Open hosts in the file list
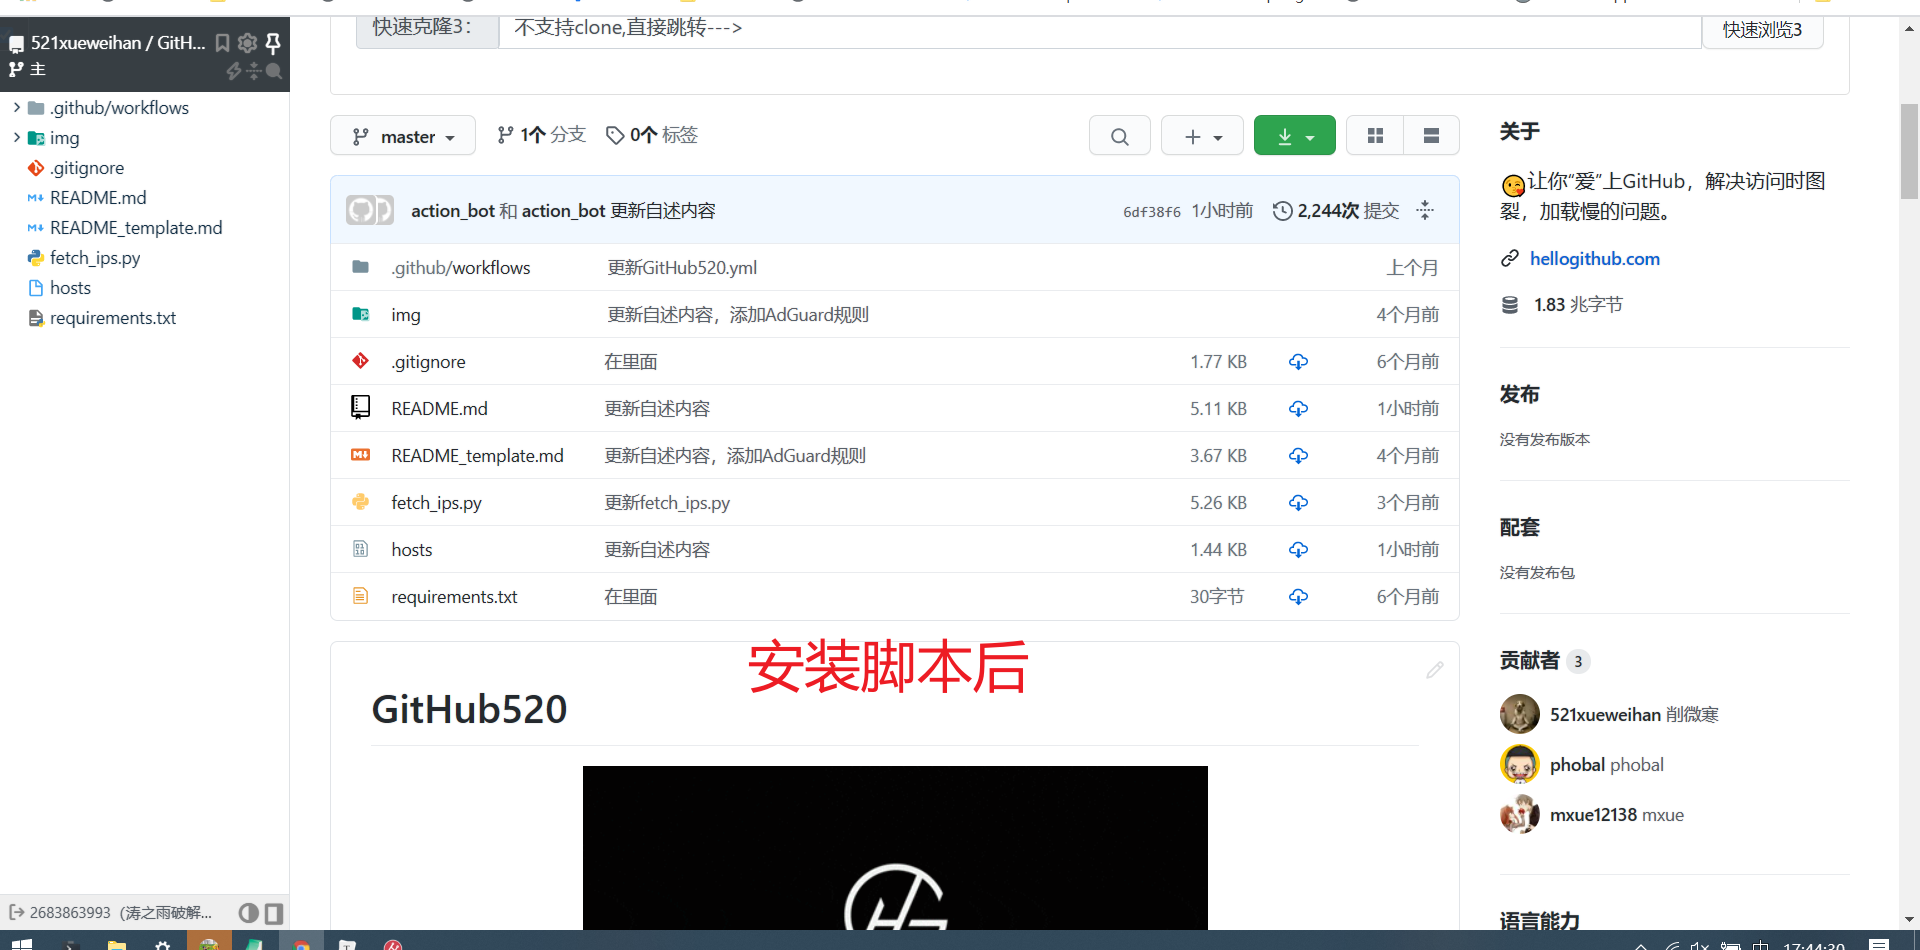The image size is (1920, 950). [412, 550]
